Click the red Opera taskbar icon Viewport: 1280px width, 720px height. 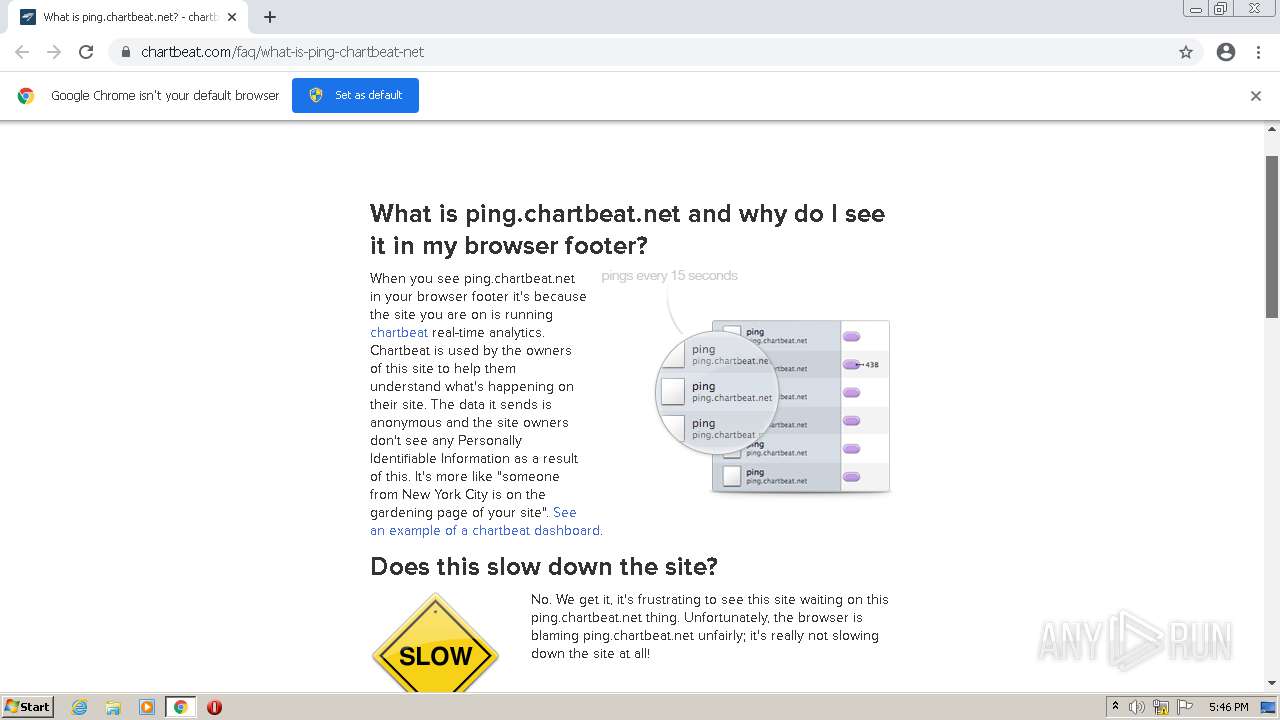(x=214, y=707)
